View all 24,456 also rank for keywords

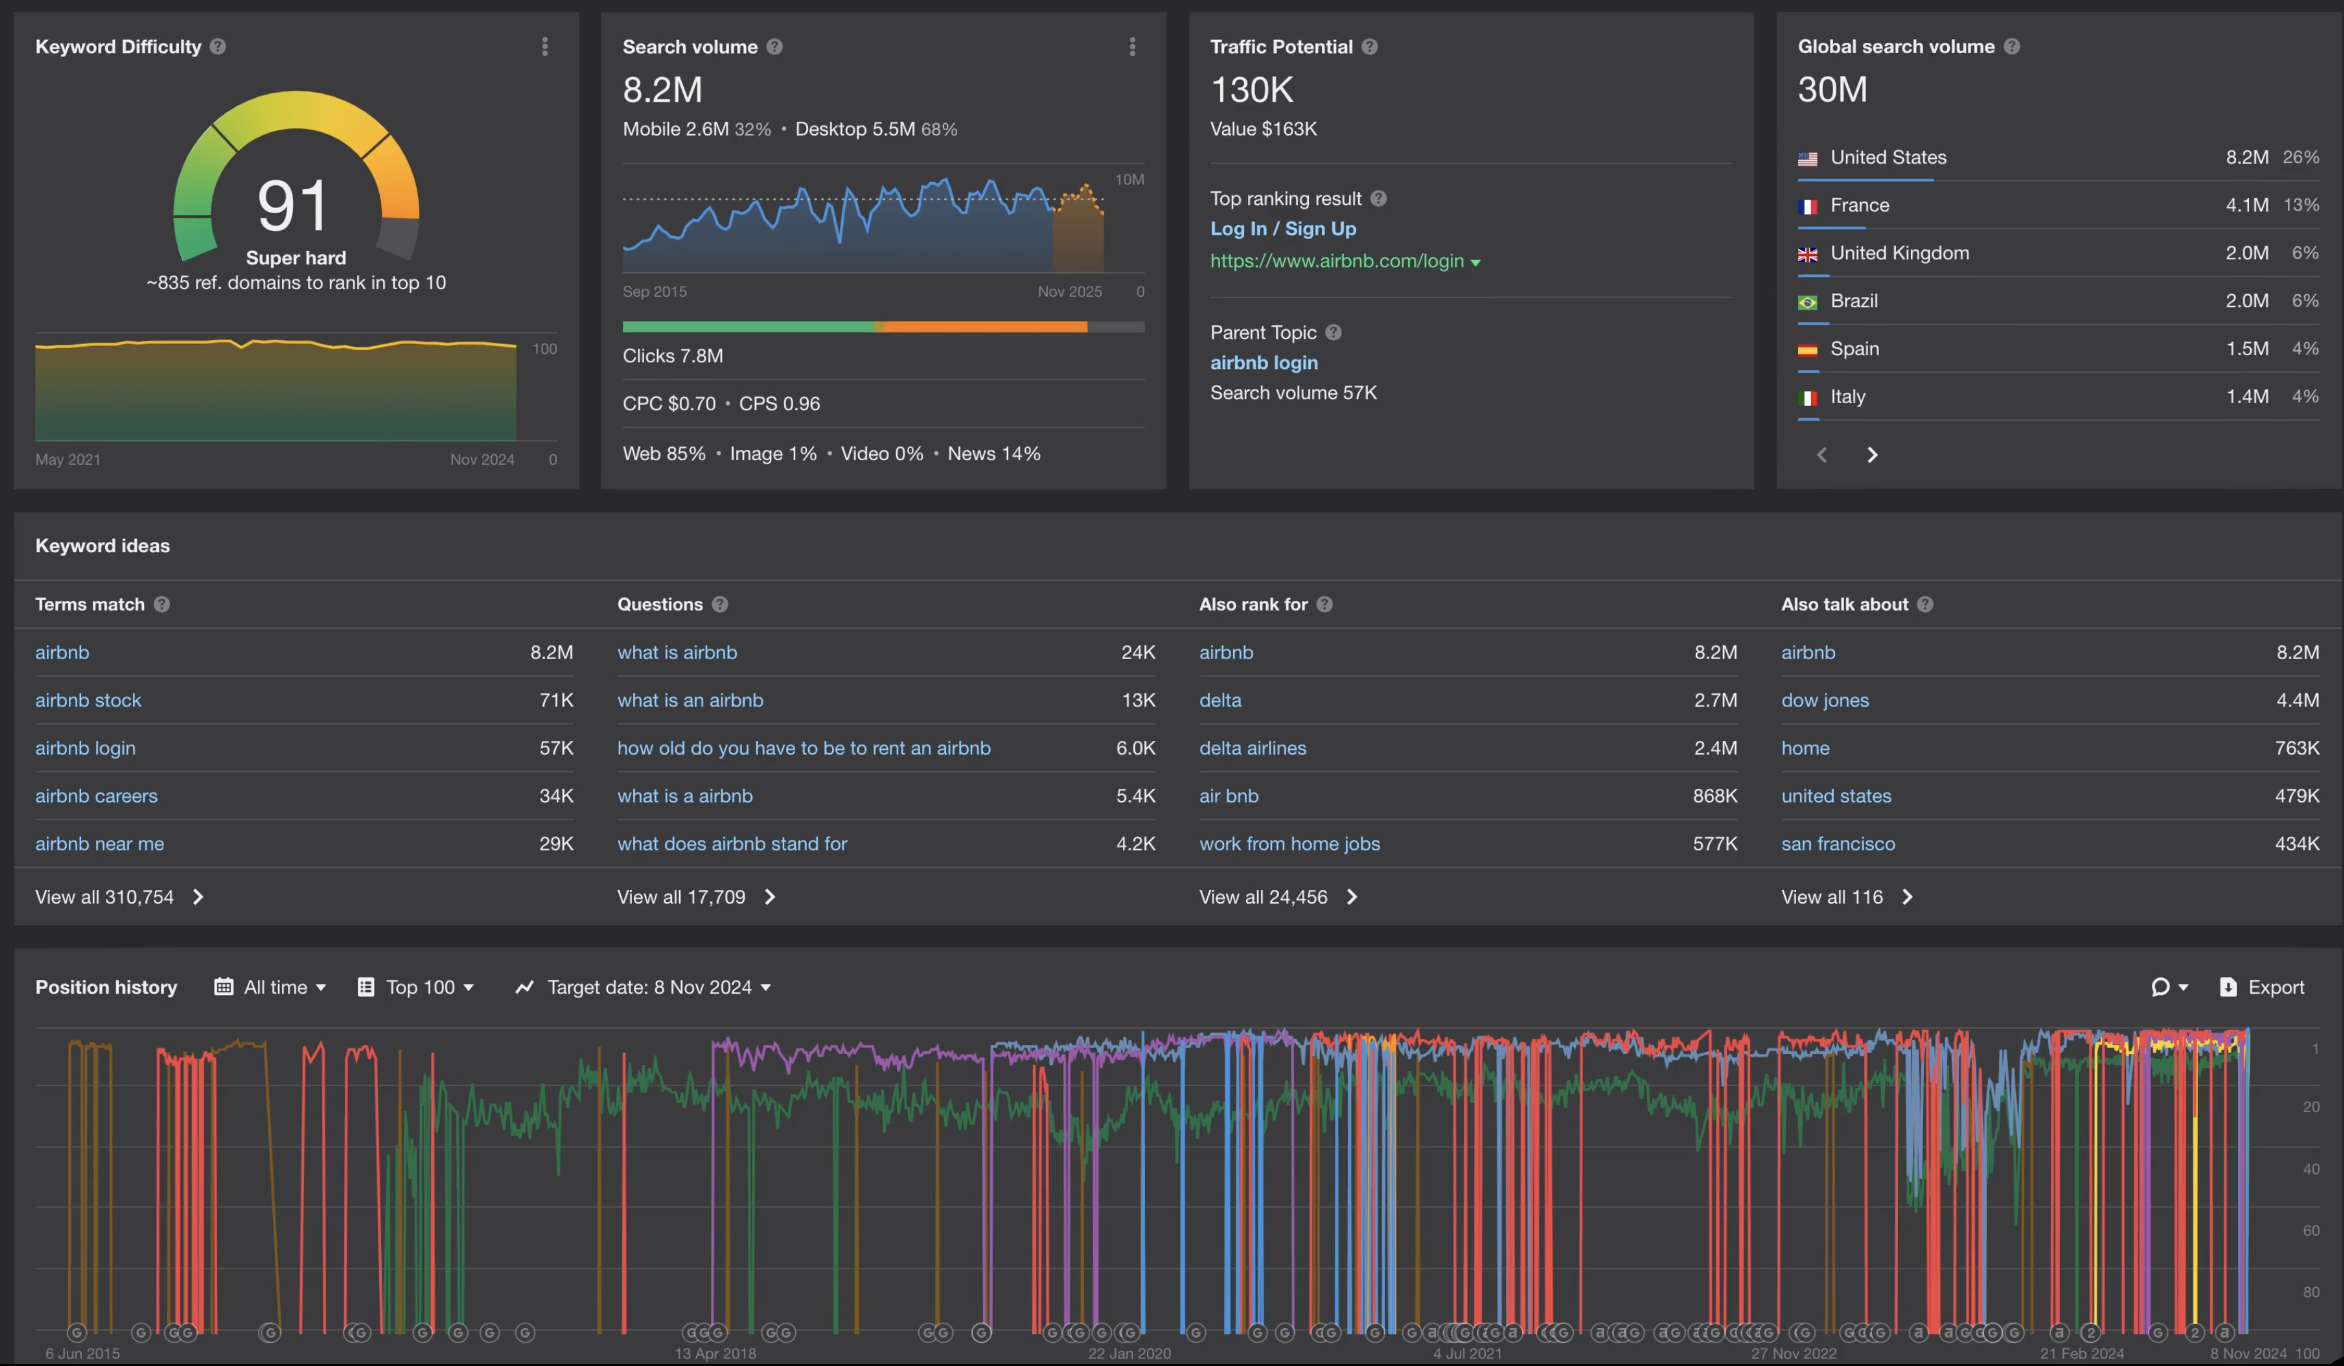[x=1279, y=897]
